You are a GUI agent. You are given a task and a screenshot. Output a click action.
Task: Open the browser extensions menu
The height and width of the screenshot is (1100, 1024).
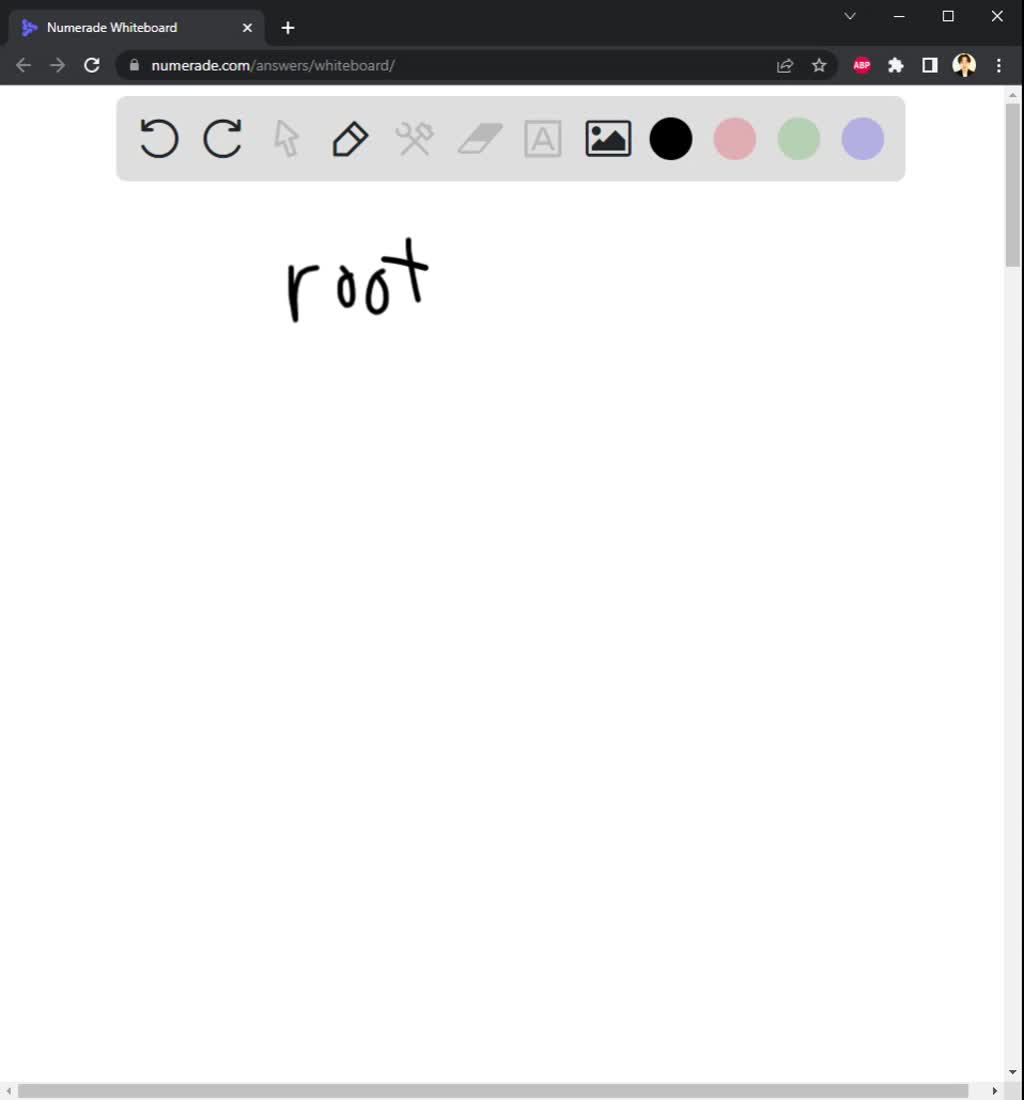[896, 65]
